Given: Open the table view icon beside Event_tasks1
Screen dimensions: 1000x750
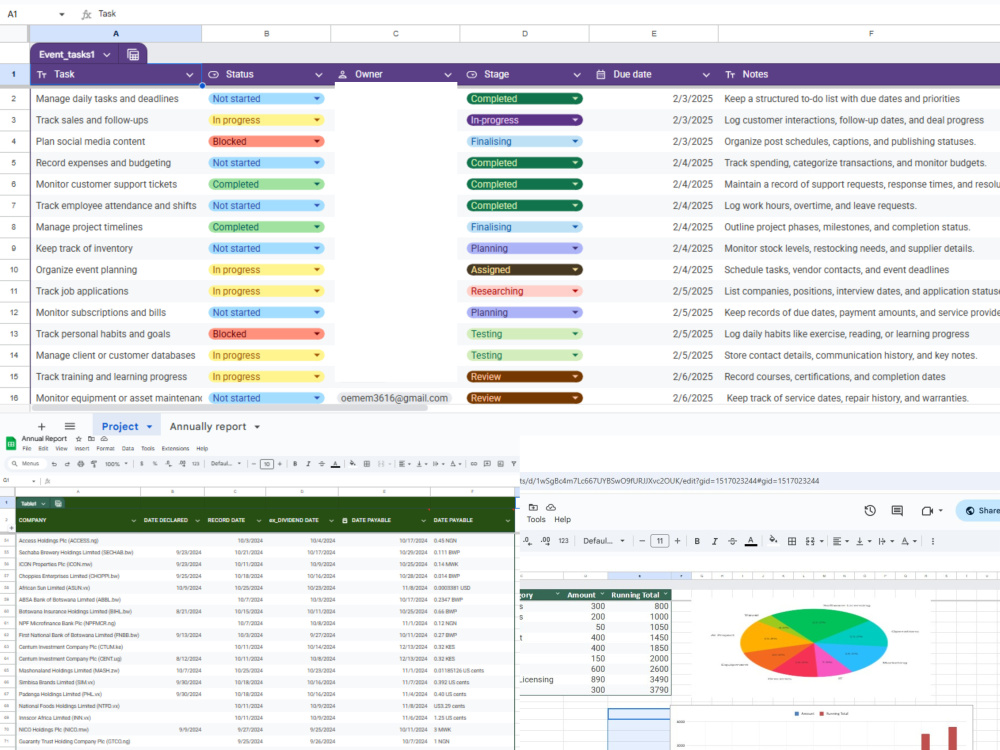Looking at the screenshot, I should 133,55.
